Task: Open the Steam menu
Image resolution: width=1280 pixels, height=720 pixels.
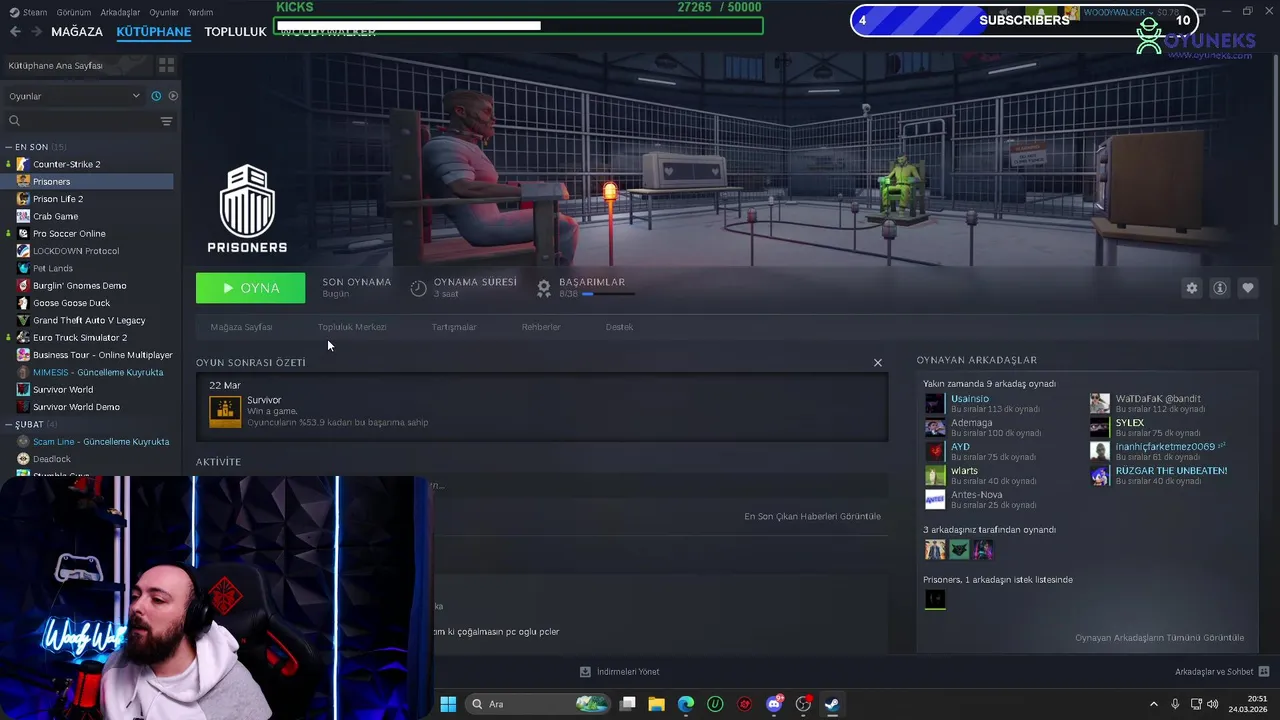Action: (29, 12)
